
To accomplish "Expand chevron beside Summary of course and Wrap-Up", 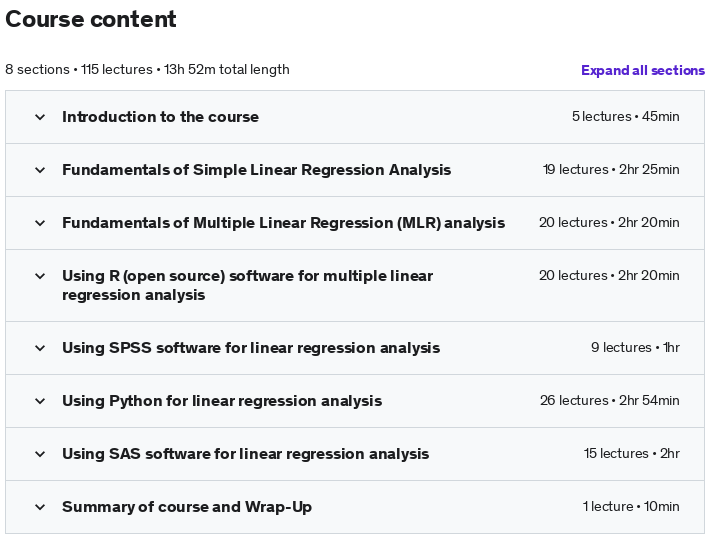I will tap(40, 507).
